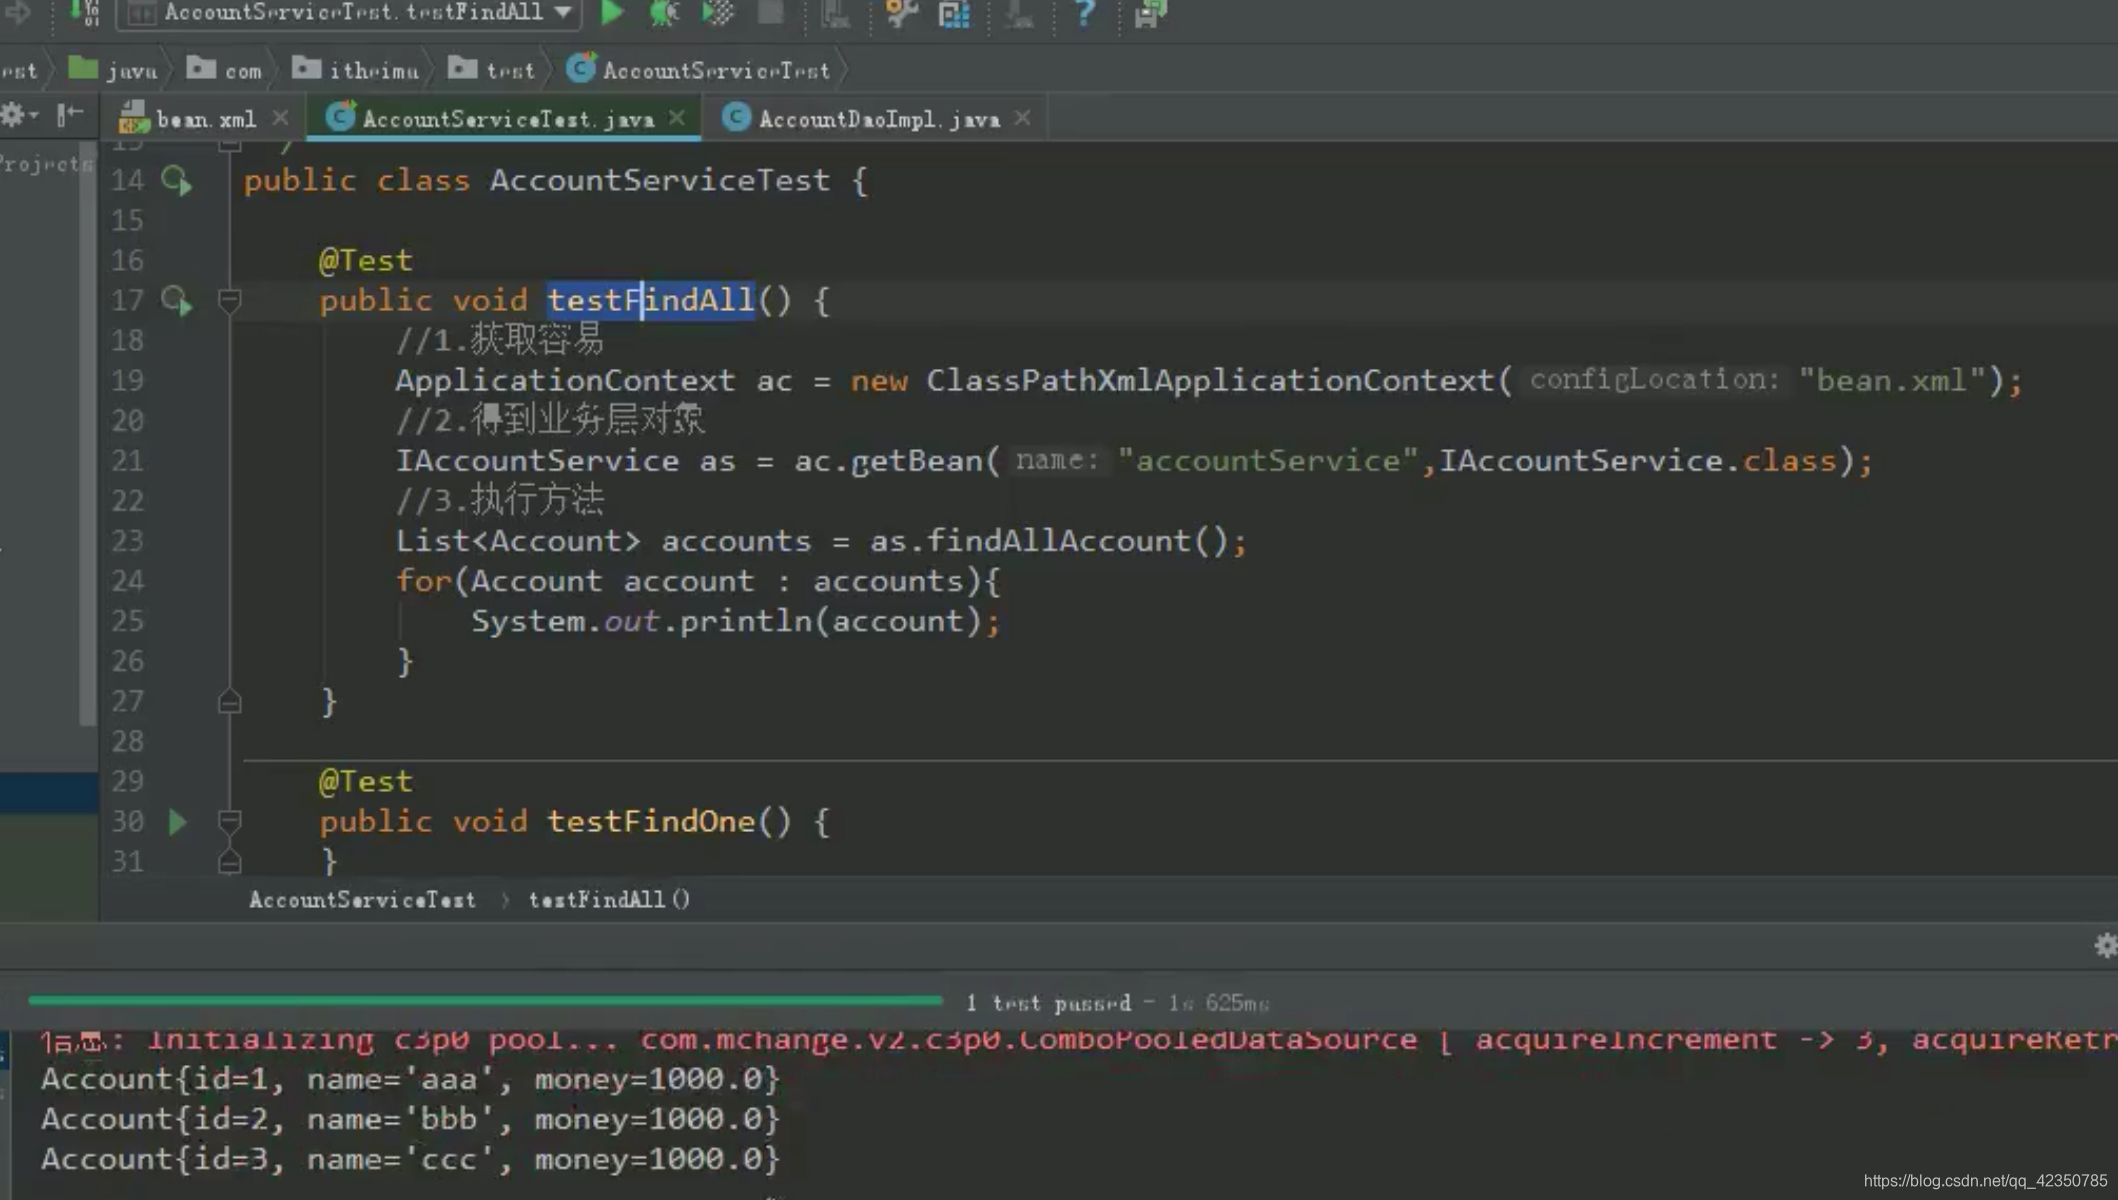Click the AccountServiceTest class breadcrumb
This screenshot has width=2118, height=1200.
click(698, 70)
